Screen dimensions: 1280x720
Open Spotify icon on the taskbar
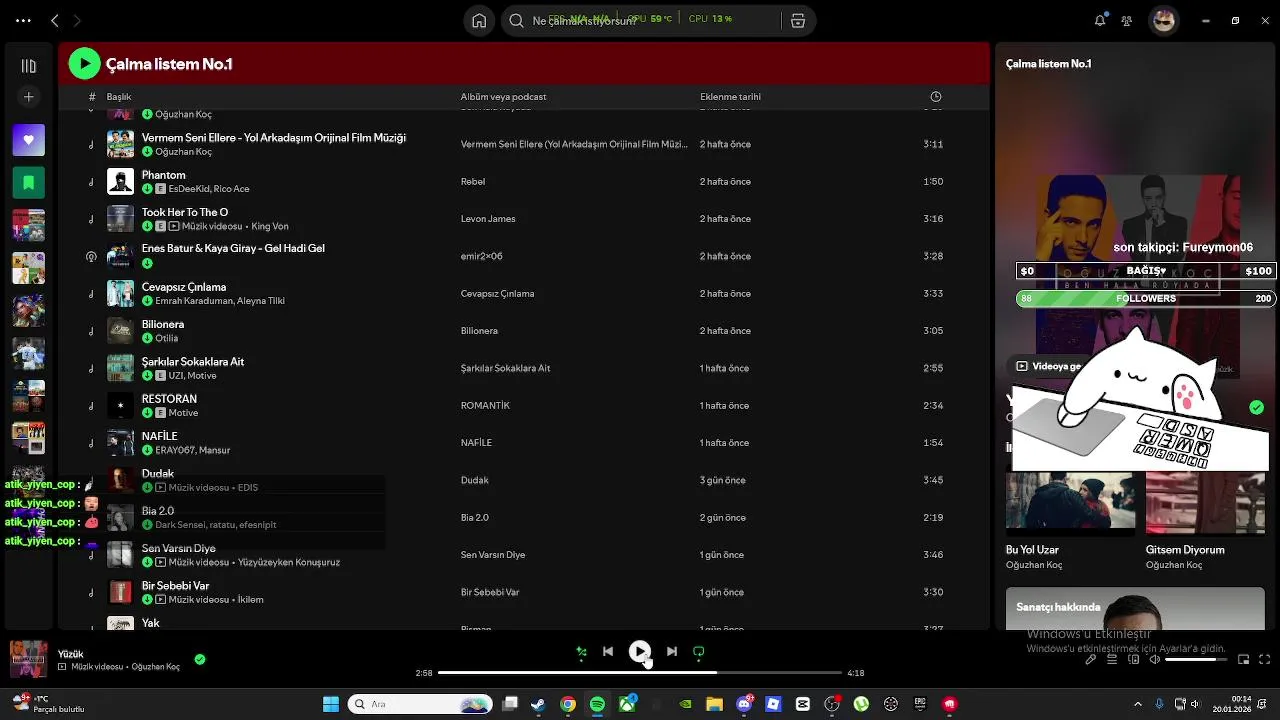click(x=597, y=704)
